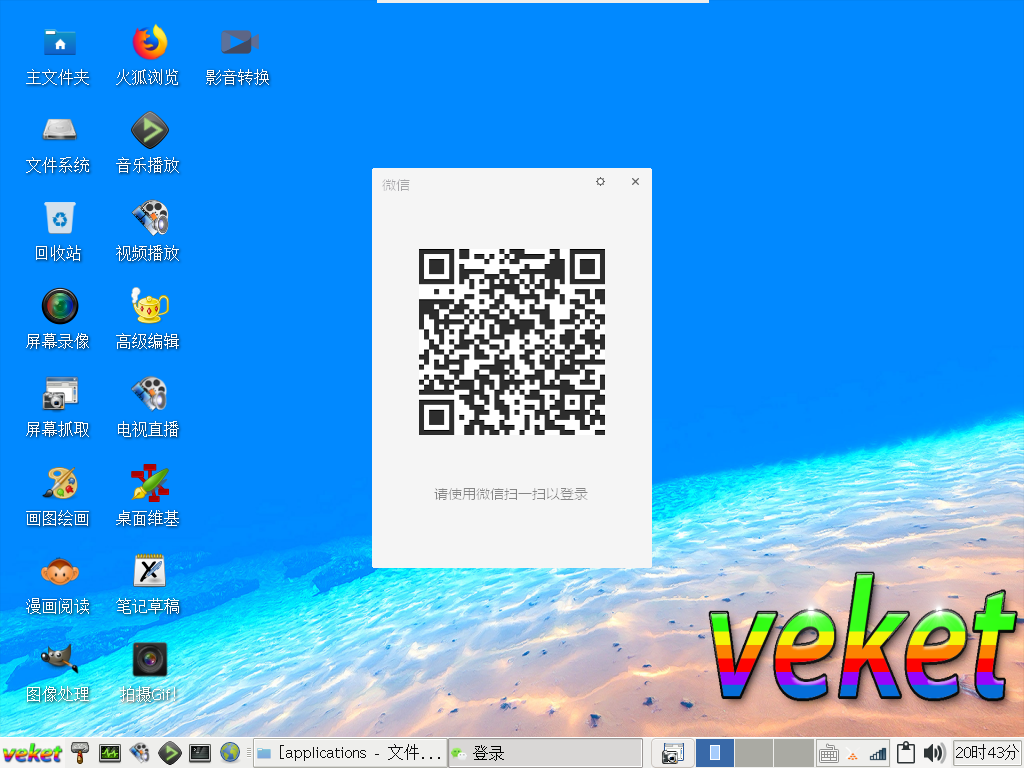Switch to the applications file manager task

click(348, 753)
